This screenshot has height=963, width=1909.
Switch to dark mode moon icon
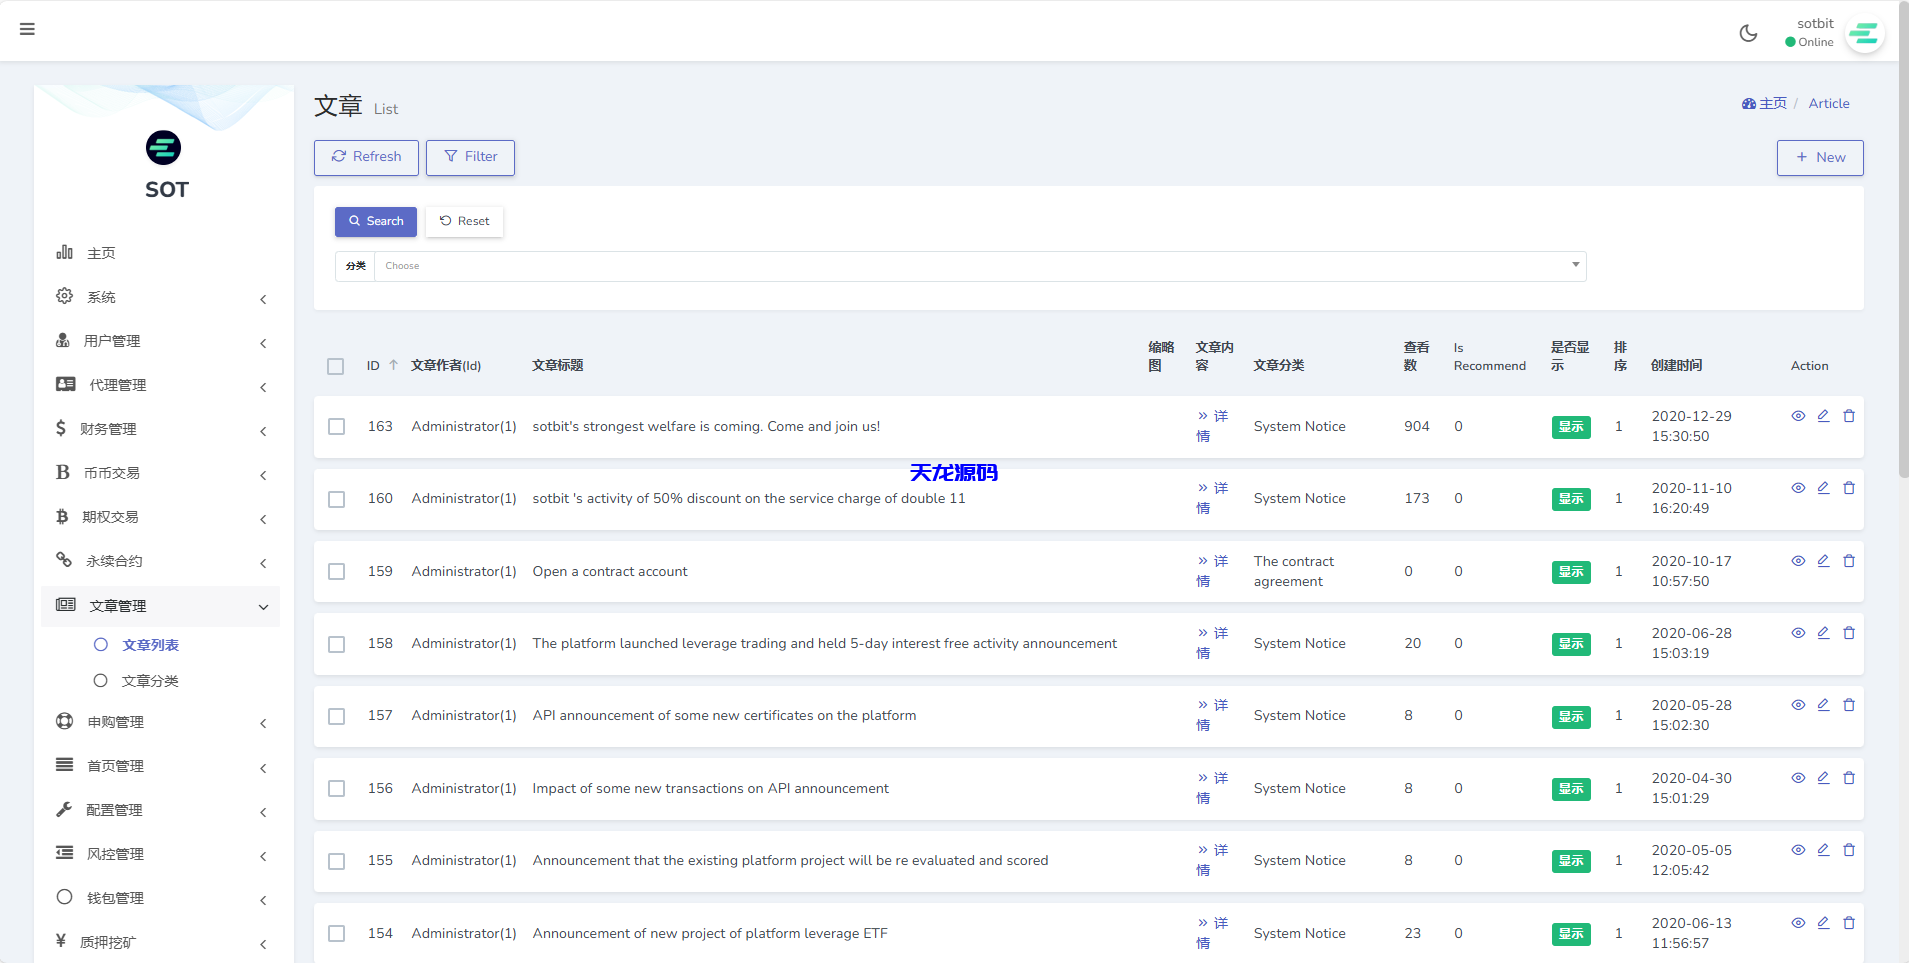[x=1748, y=33]
